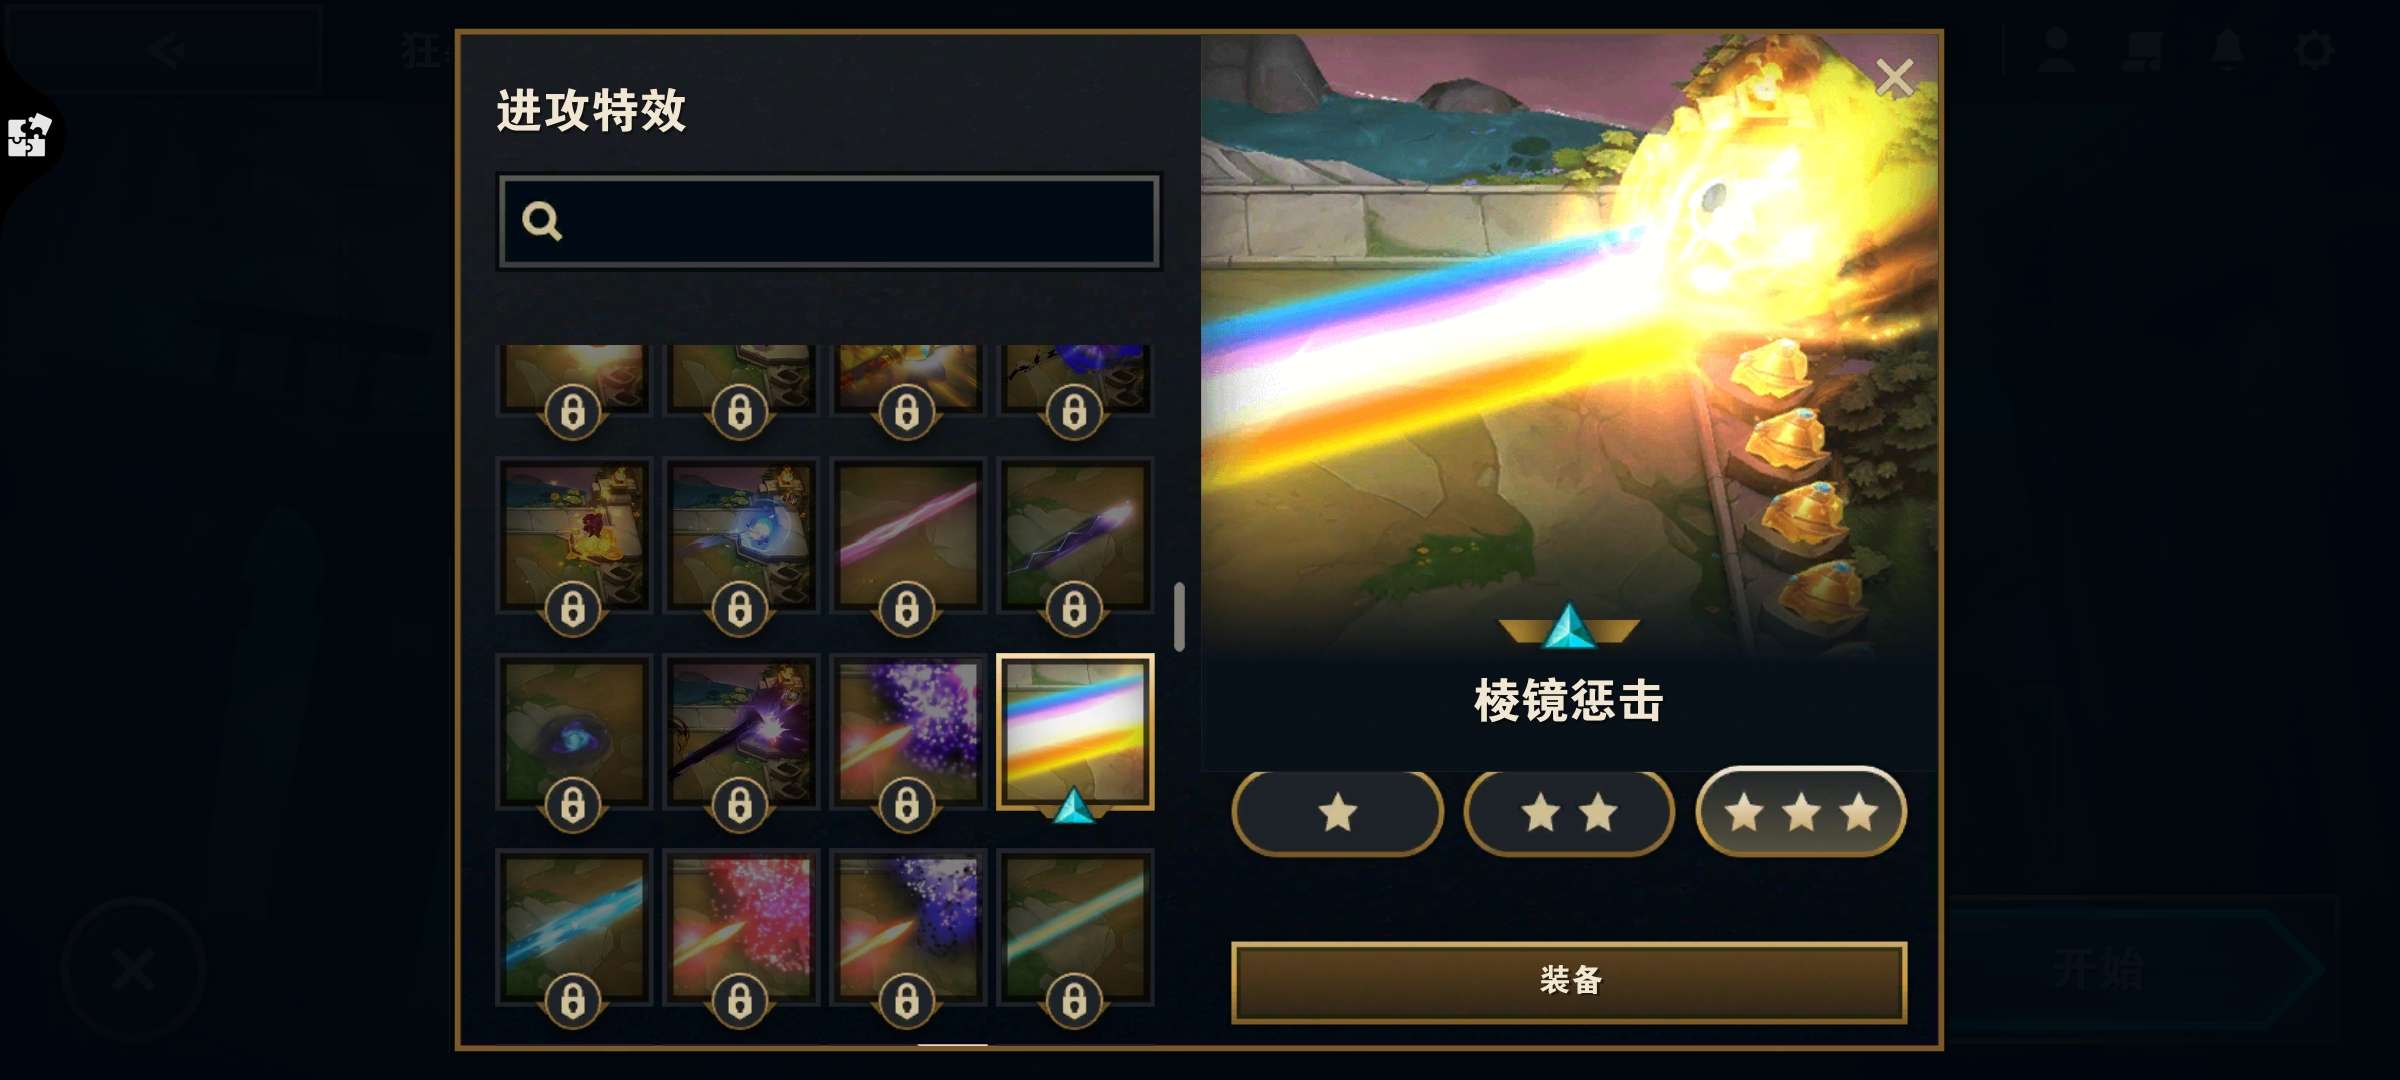Choose the locked blue orb attack effect
The width and height of the screenshot is (2400, 1080).
pos(741,535)
